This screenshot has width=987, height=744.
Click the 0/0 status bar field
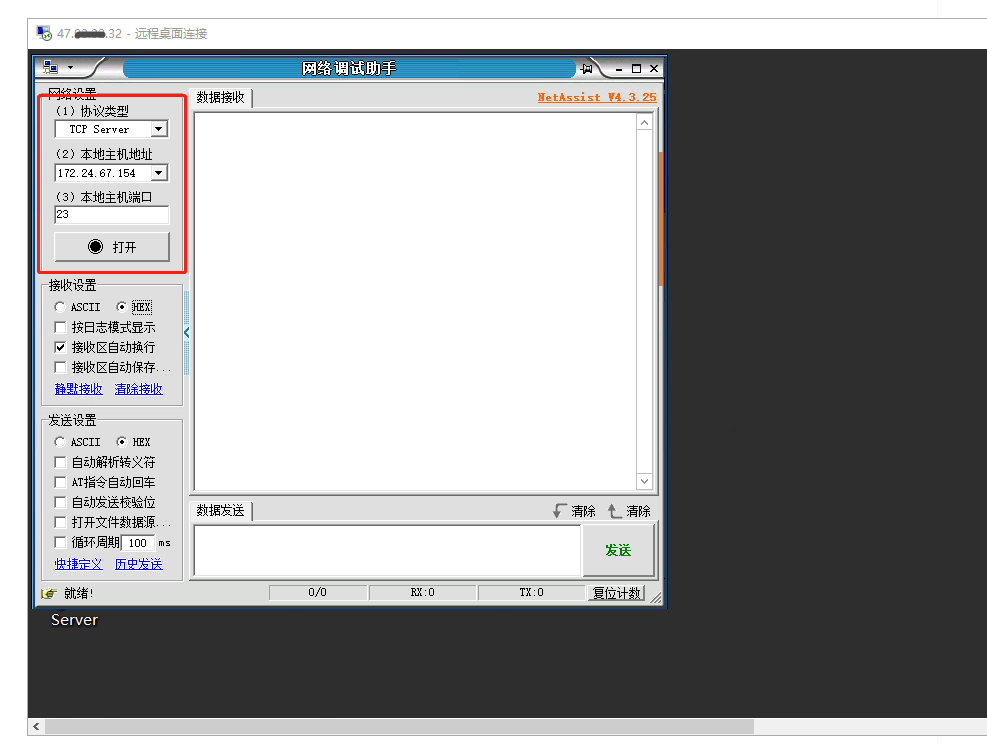[318, 592]
